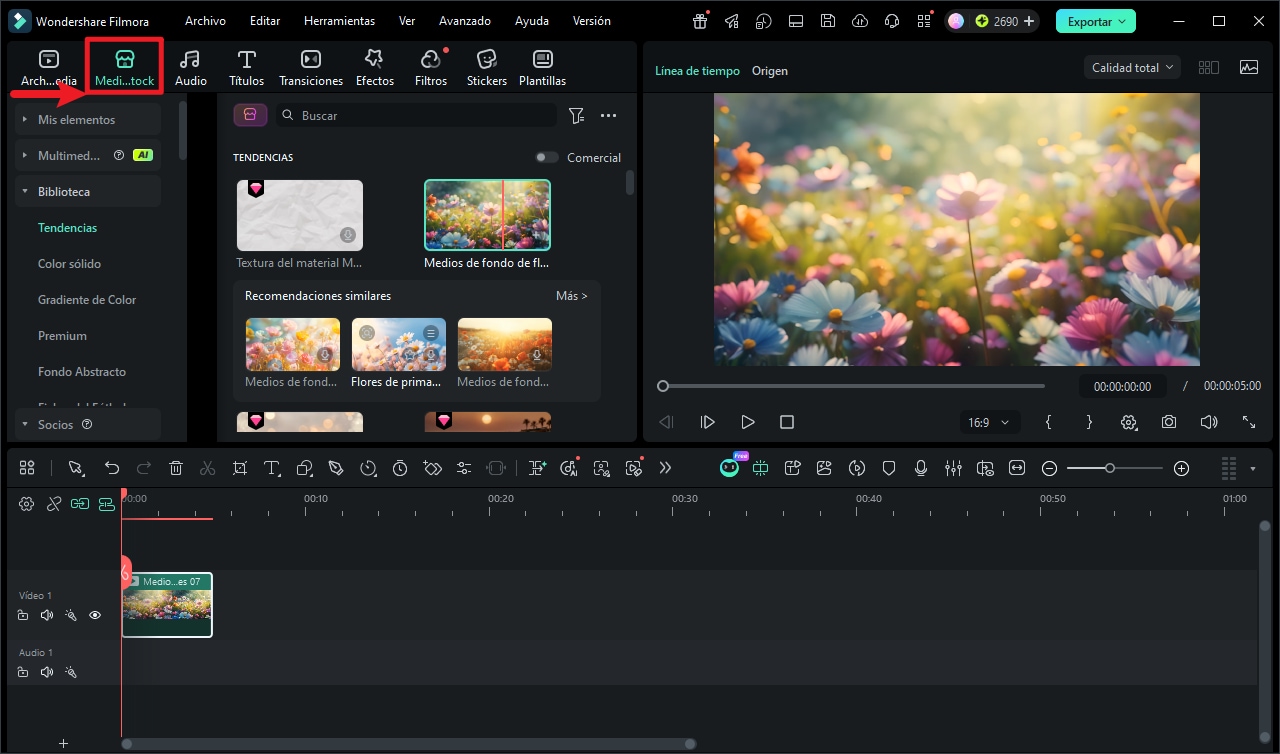Zoom out timeline with minus icon
Screen dimensions: 1280x754
tap(1049, 468)
